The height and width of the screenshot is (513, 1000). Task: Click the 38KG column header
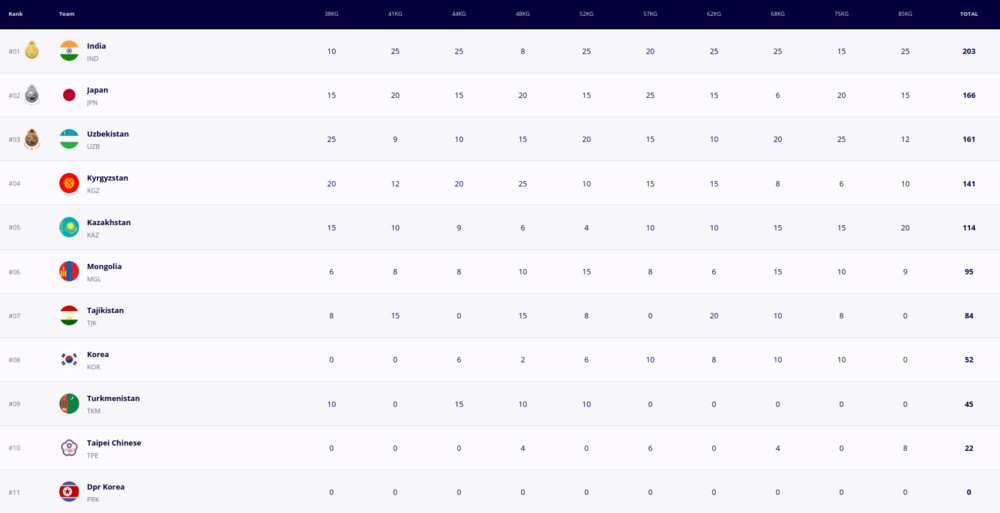331,14
